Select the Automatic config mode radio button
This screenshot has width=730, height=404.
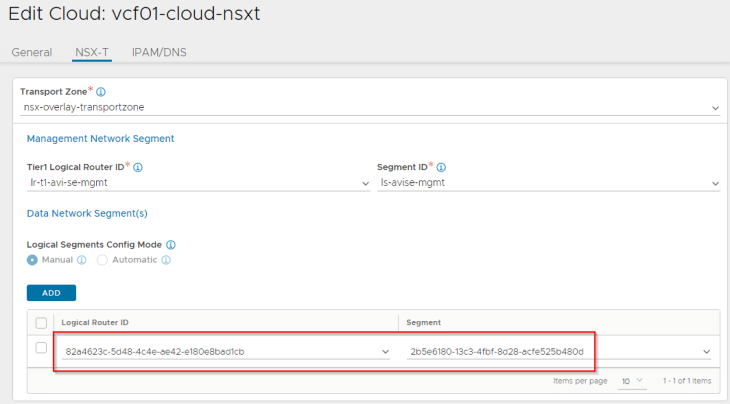[102, 260]
